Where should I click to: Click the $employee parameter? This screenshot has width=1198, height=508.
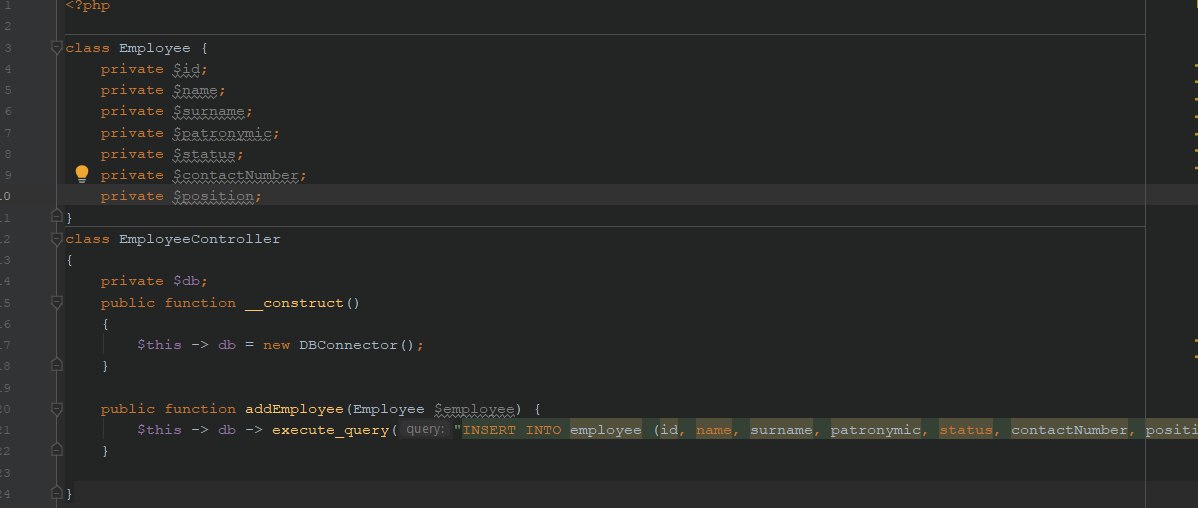point(474,409)
